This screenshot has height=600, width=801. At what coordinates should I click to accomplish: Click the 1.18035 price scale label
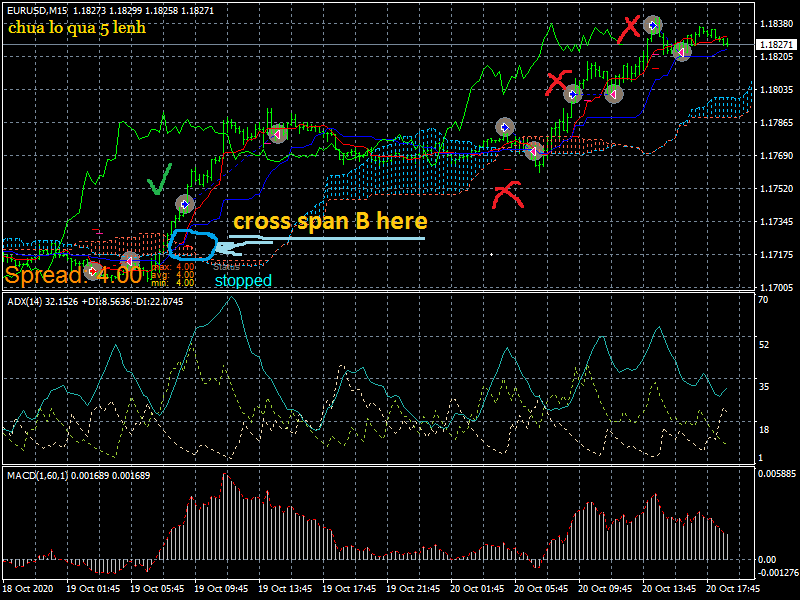click(776, 90)
